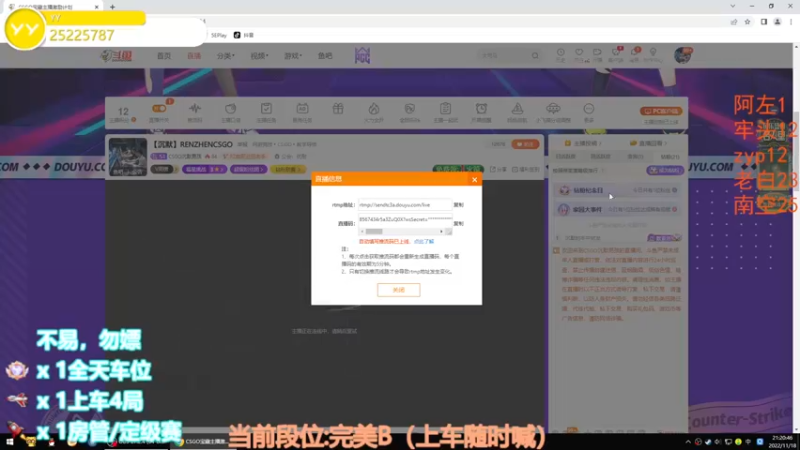Open the gift box icon in streamer toolbar
Image resolution: width=800 pixels, height=450 pixels.
[338, 109]
